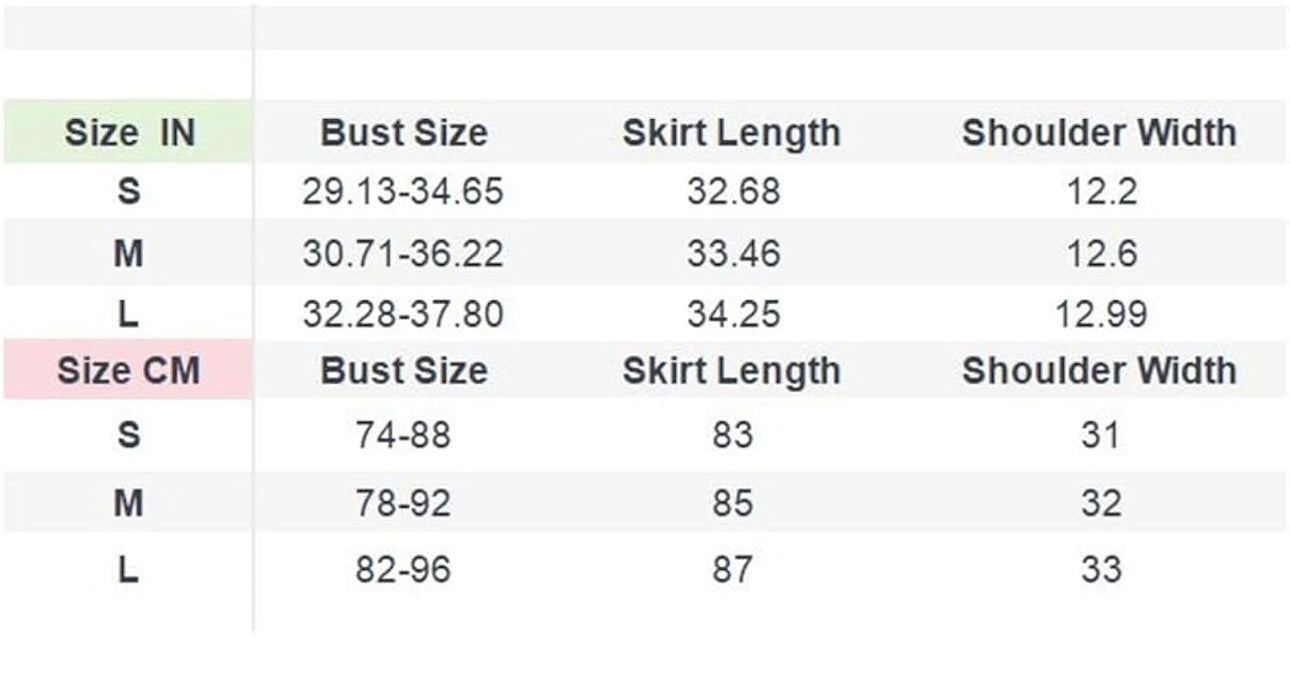This screenshot has width=1290, height=700.
Task: Click skirt length value 33.46
Action: 733,254
